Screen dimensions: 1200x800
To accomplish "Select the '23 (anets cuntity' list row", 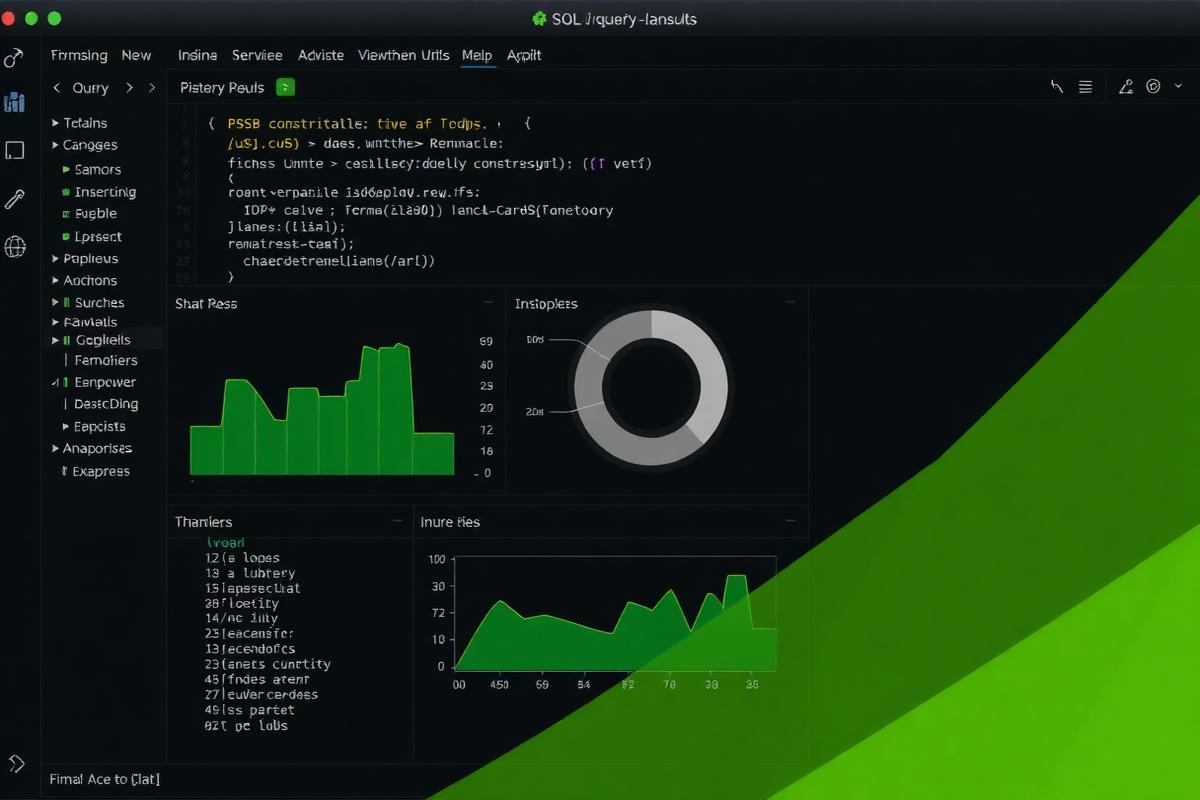I will 267,664.
